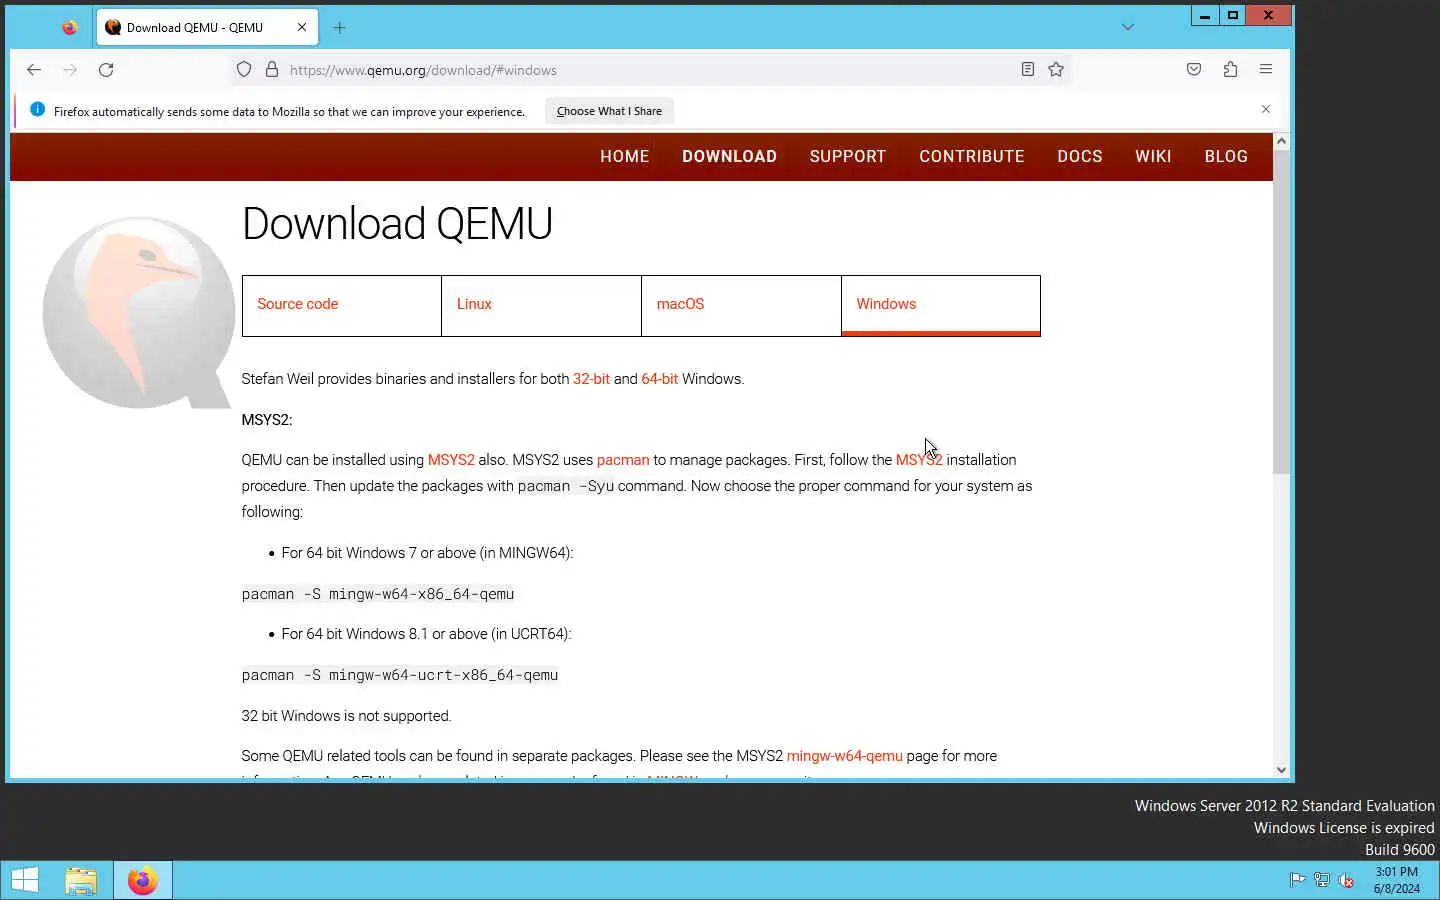Click the forward navigation arrow

tap(70, 70)
